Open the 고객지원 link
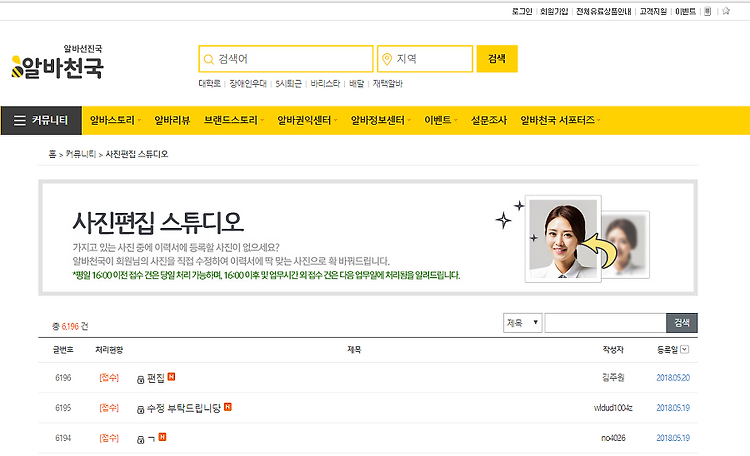Screen dimensions: 750x456 (x=653, y=11)
